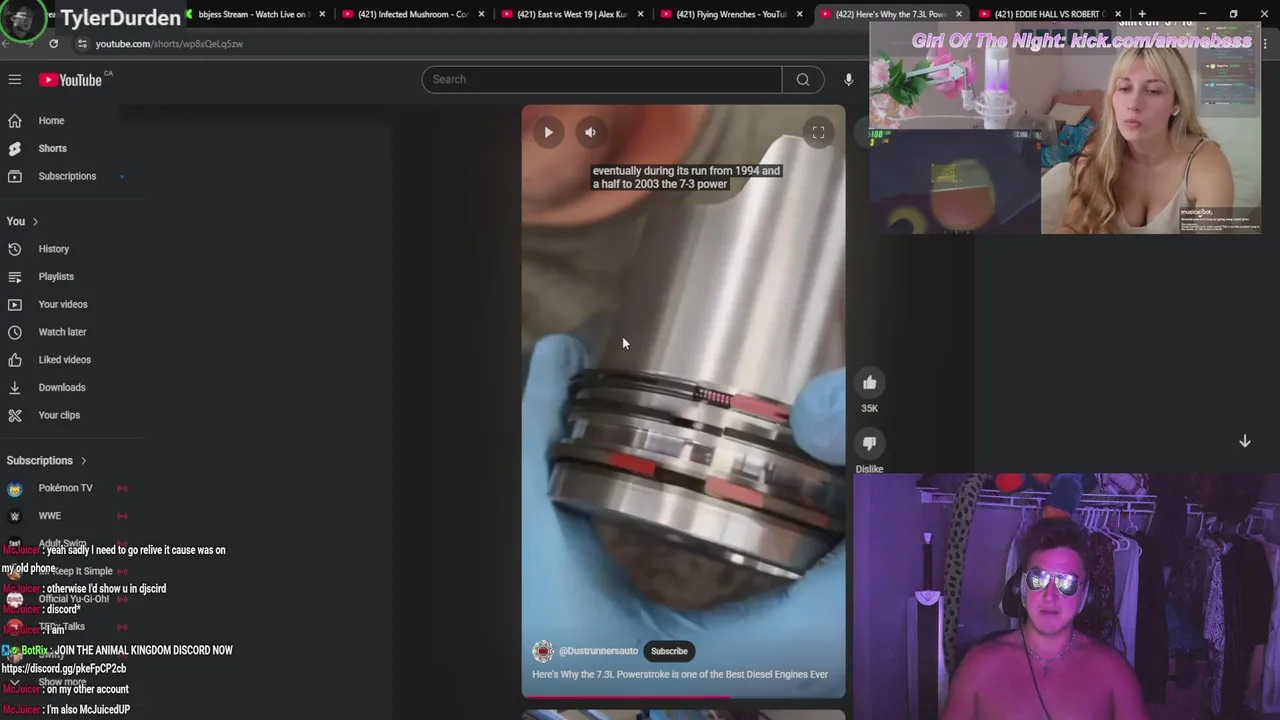The width and height of the screenshot is (1280, 720).
Task: Click the Liked videos thumbs-up icon
Action: (15, 359)
